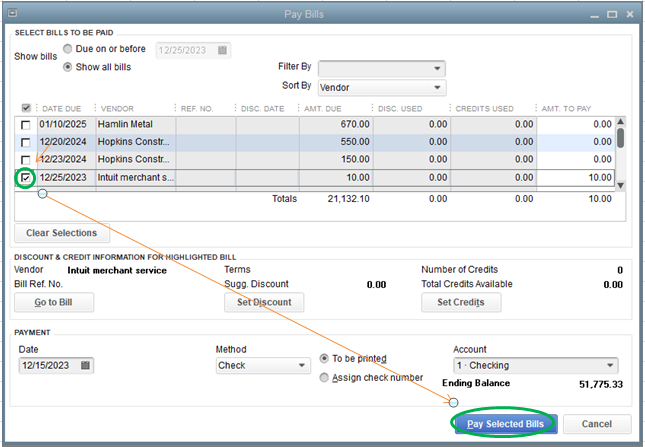Click the Clear Selections button
The image size is (645, 447).
tap(62, 233)
